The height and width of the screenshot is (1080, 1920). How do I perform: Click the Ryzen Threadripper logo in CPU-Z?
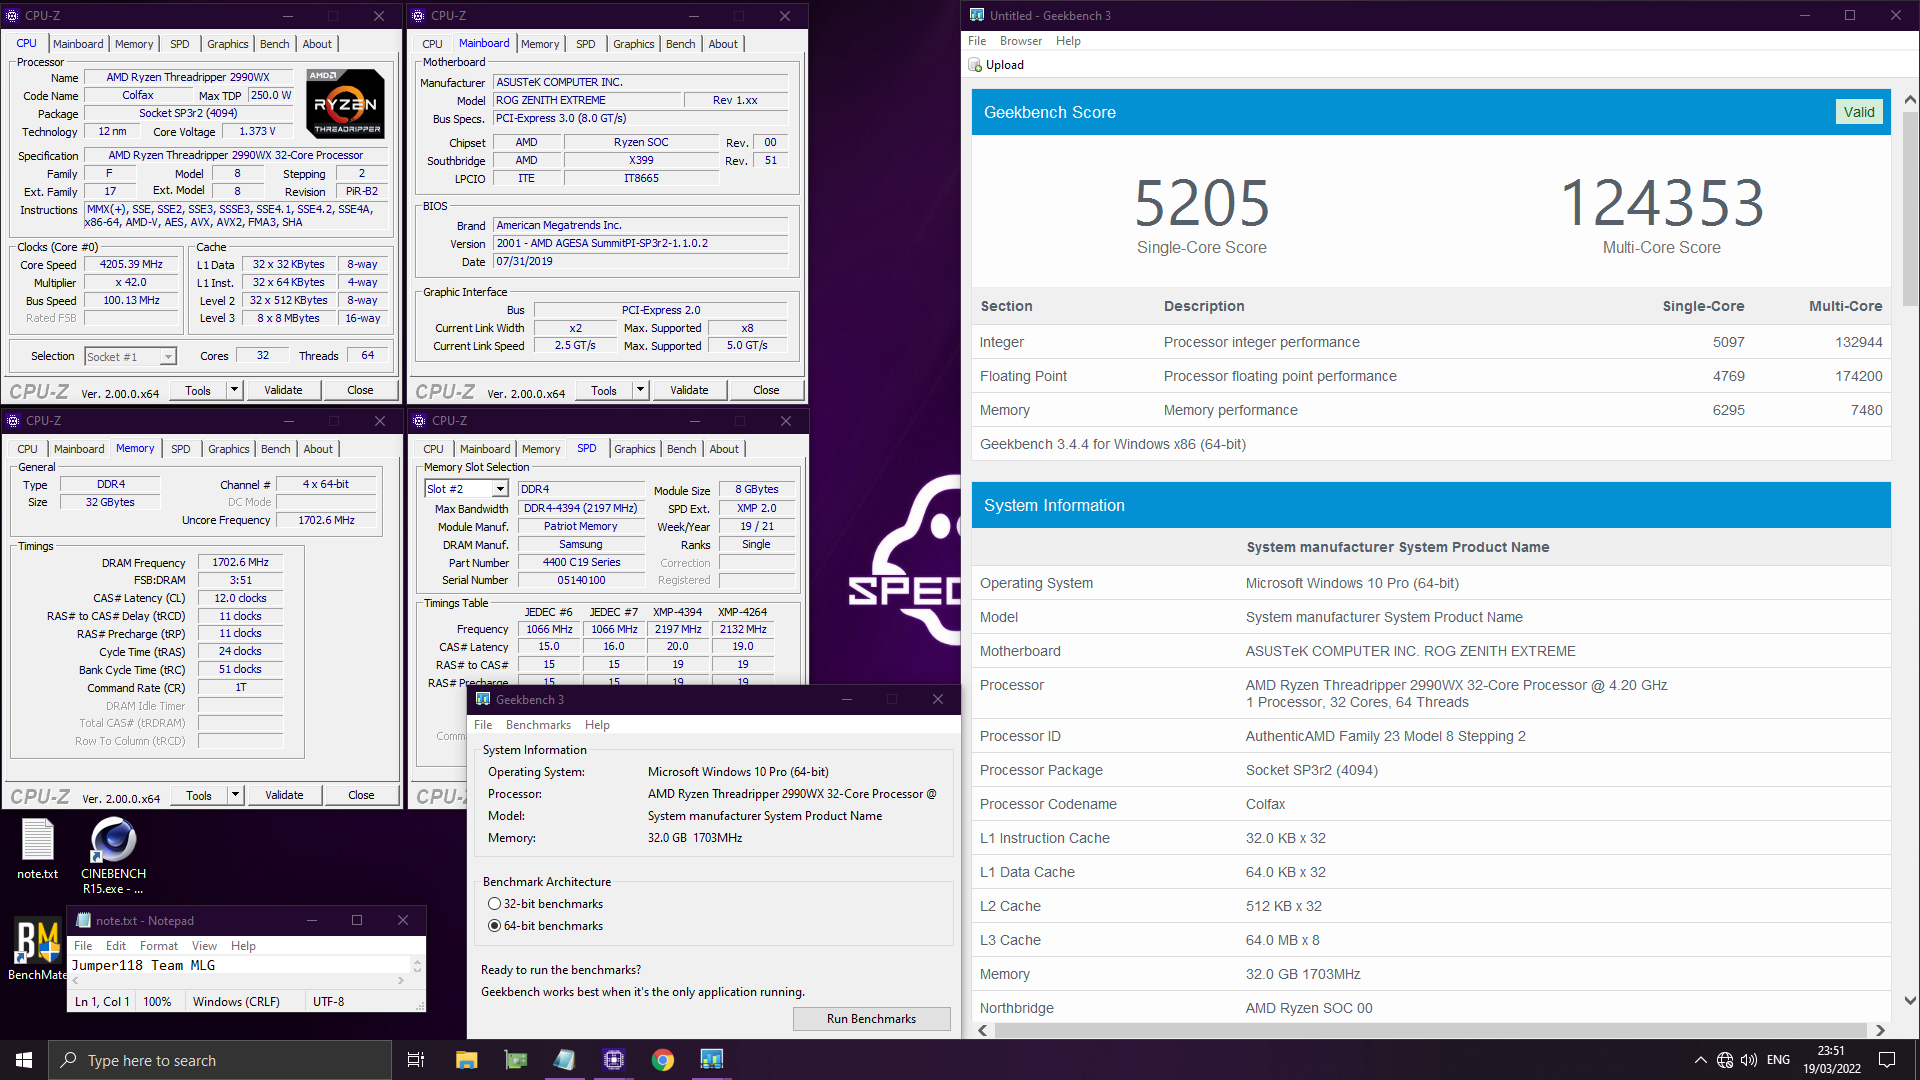point(345,103)
